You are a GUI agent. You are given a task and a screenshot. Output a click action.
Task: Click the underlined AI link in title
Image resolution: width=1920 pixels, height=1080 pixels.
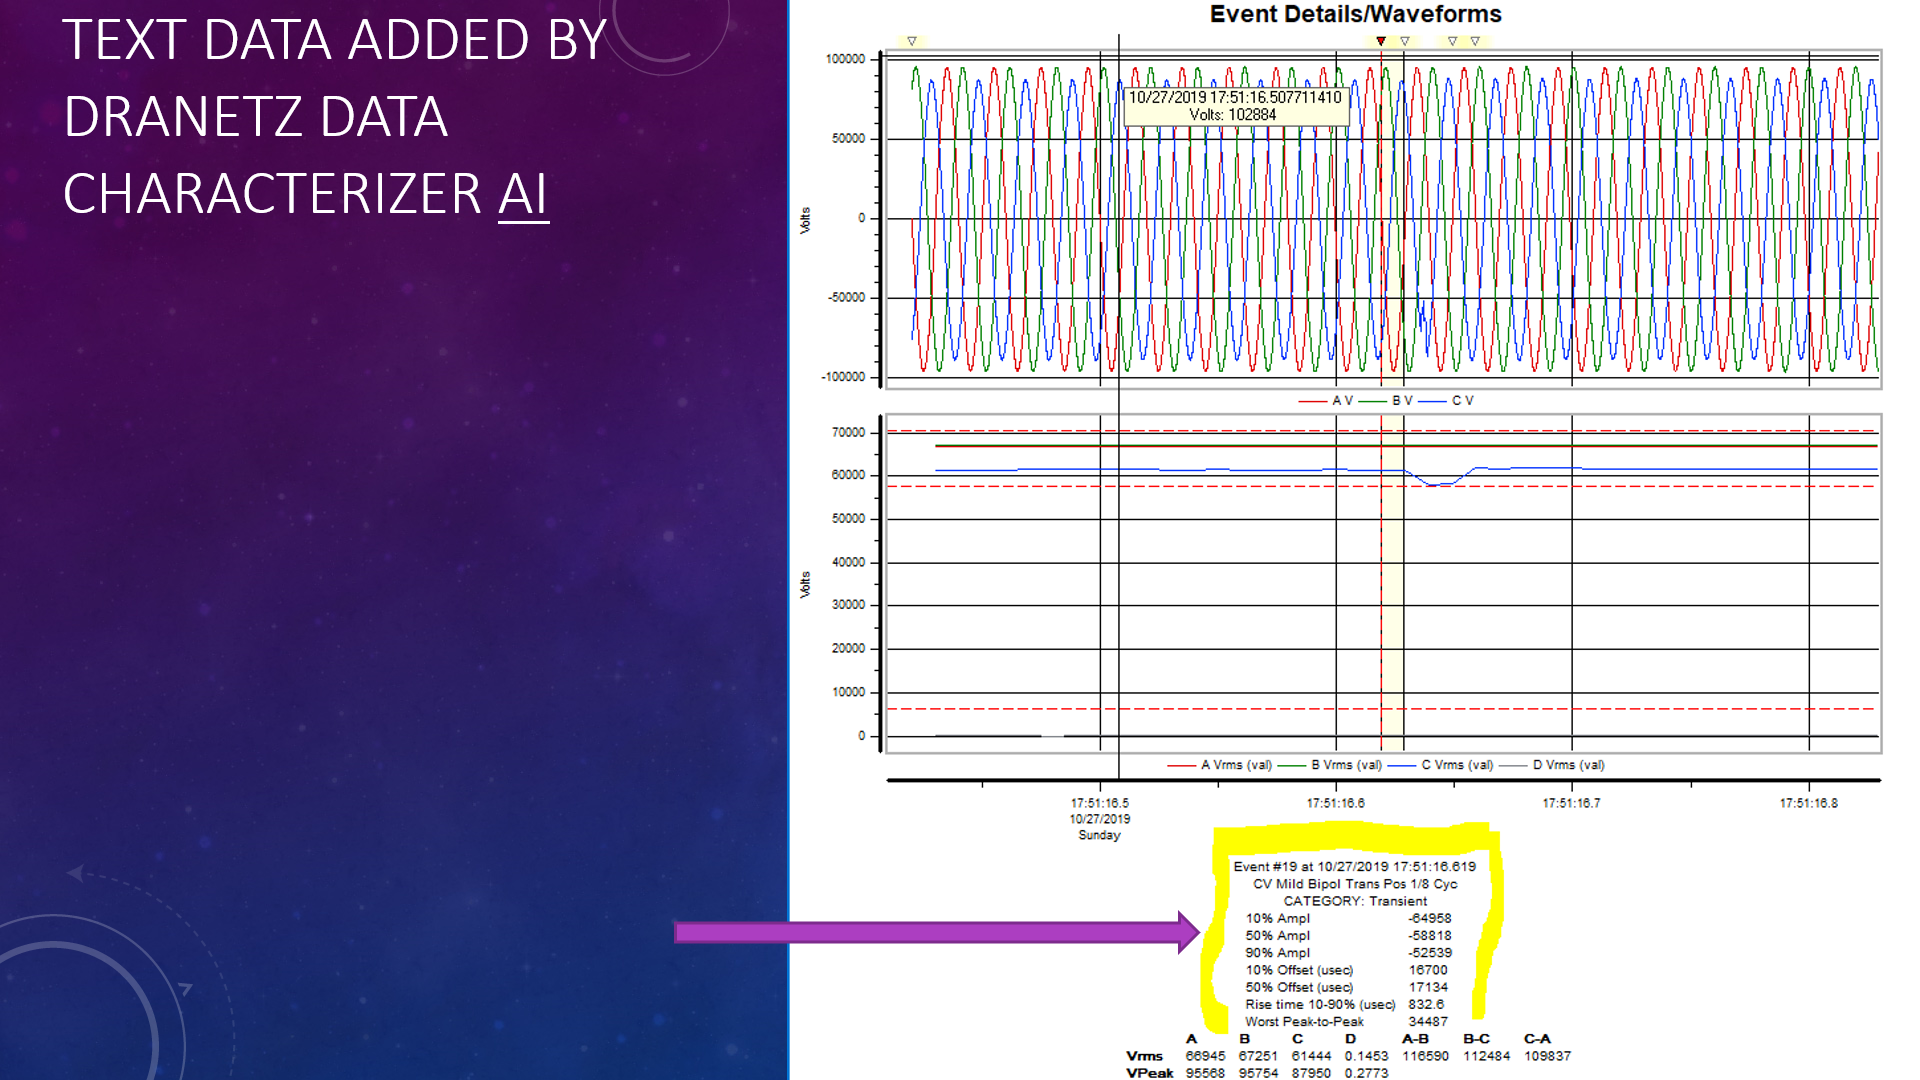click(523, 194)
